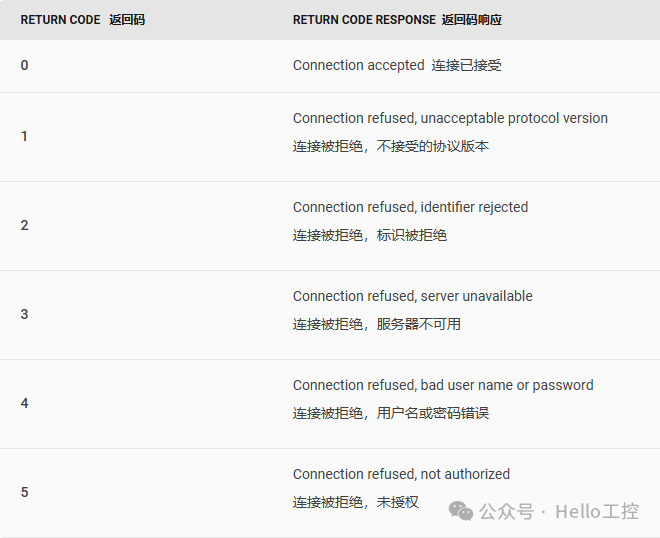
Task: Click return code 4 in the first column
Action: click(25, 403)
